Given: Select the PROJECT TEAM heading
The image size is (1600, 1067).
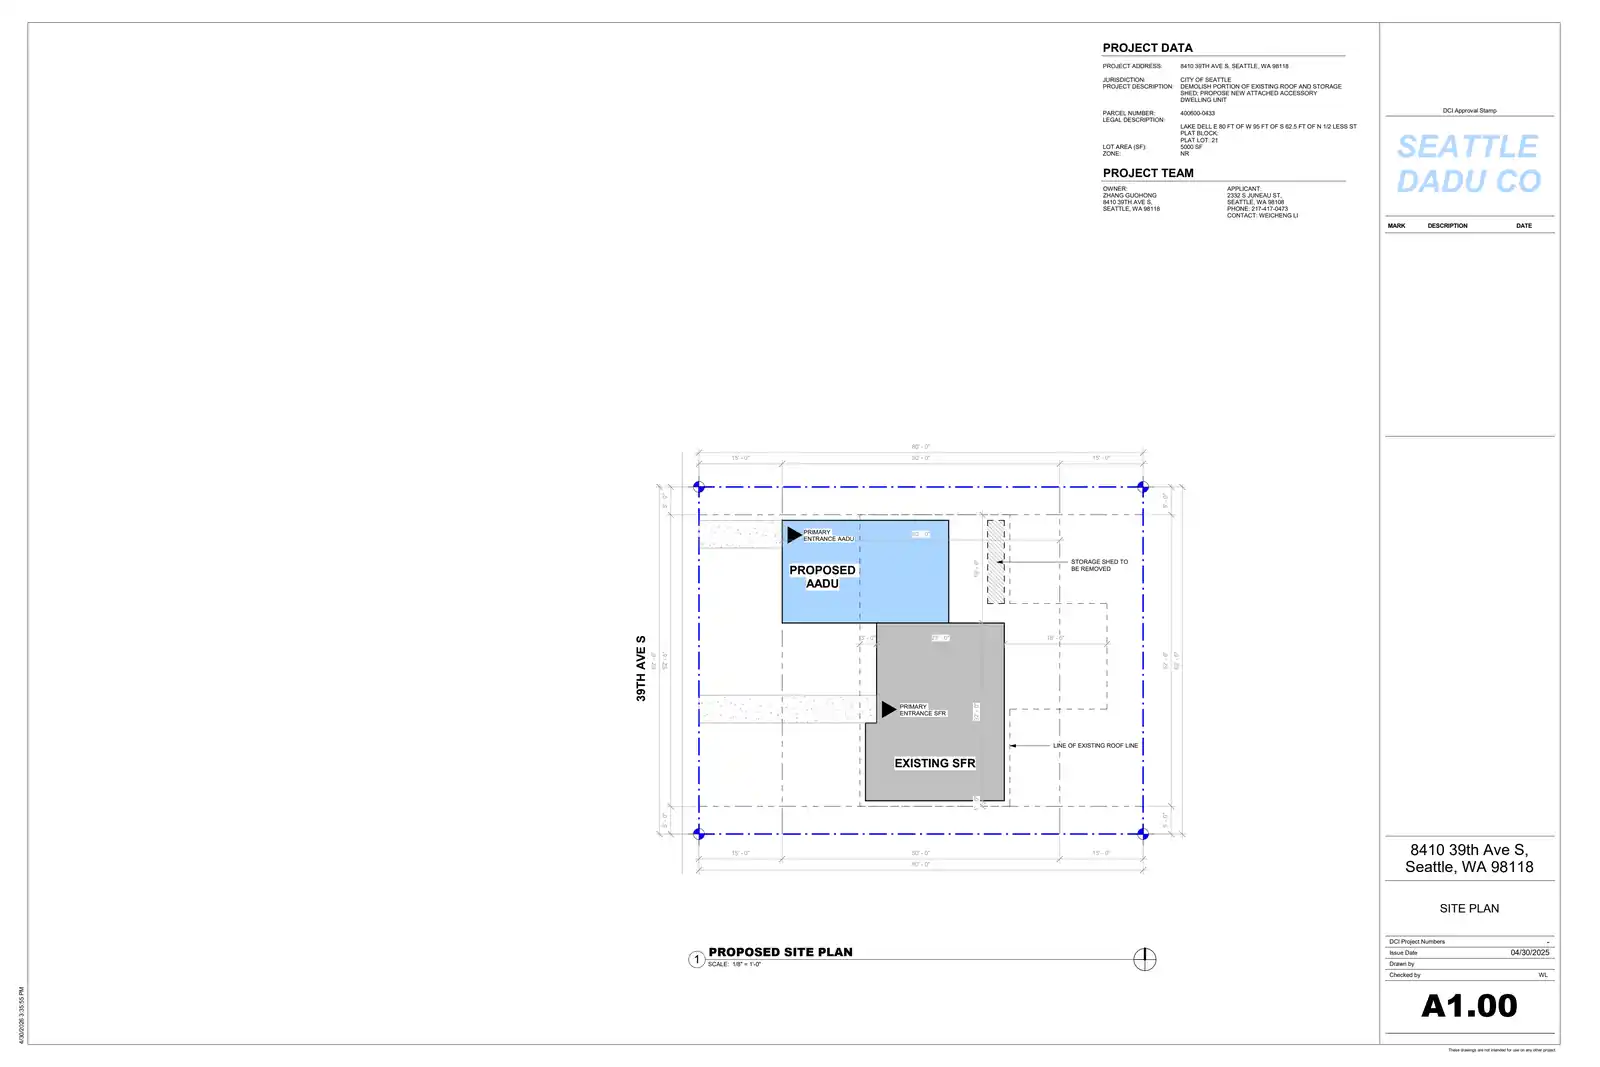Looking at the screenshot, I should pyautogui.click(x=1148, y=173).
